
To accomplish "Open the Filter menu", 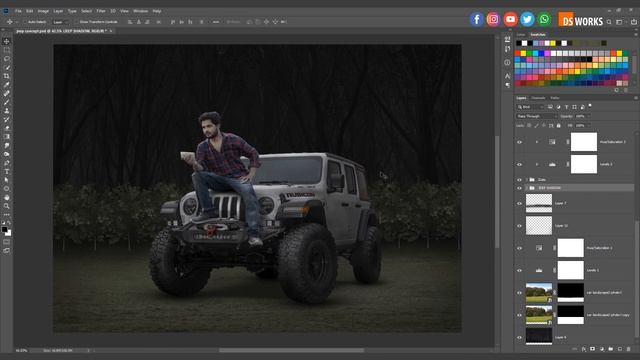I will tap(101, 11).
